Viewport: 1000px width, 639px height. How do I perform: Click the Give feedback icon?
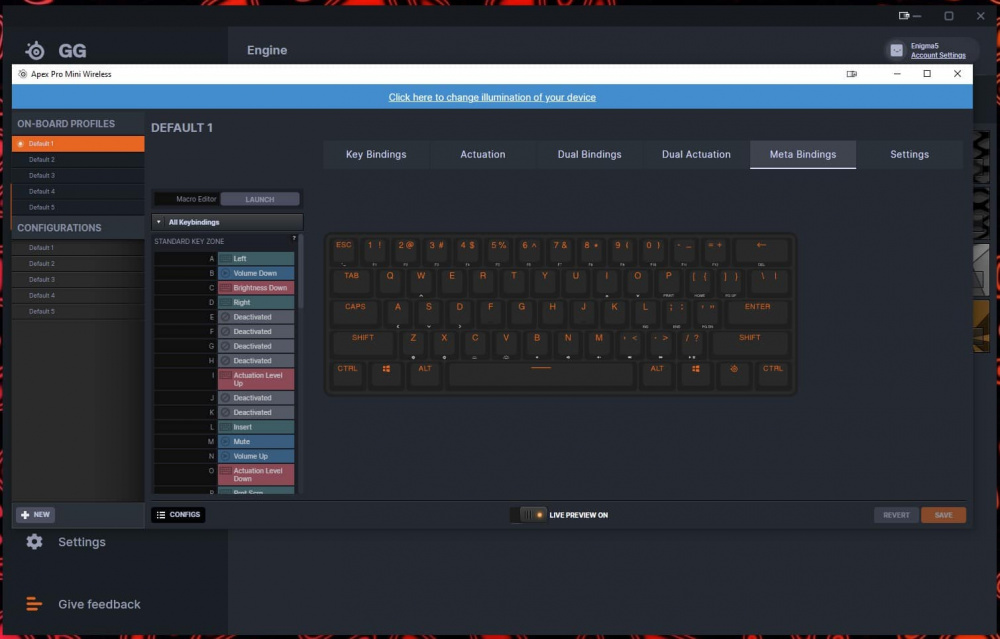(34, 604)
